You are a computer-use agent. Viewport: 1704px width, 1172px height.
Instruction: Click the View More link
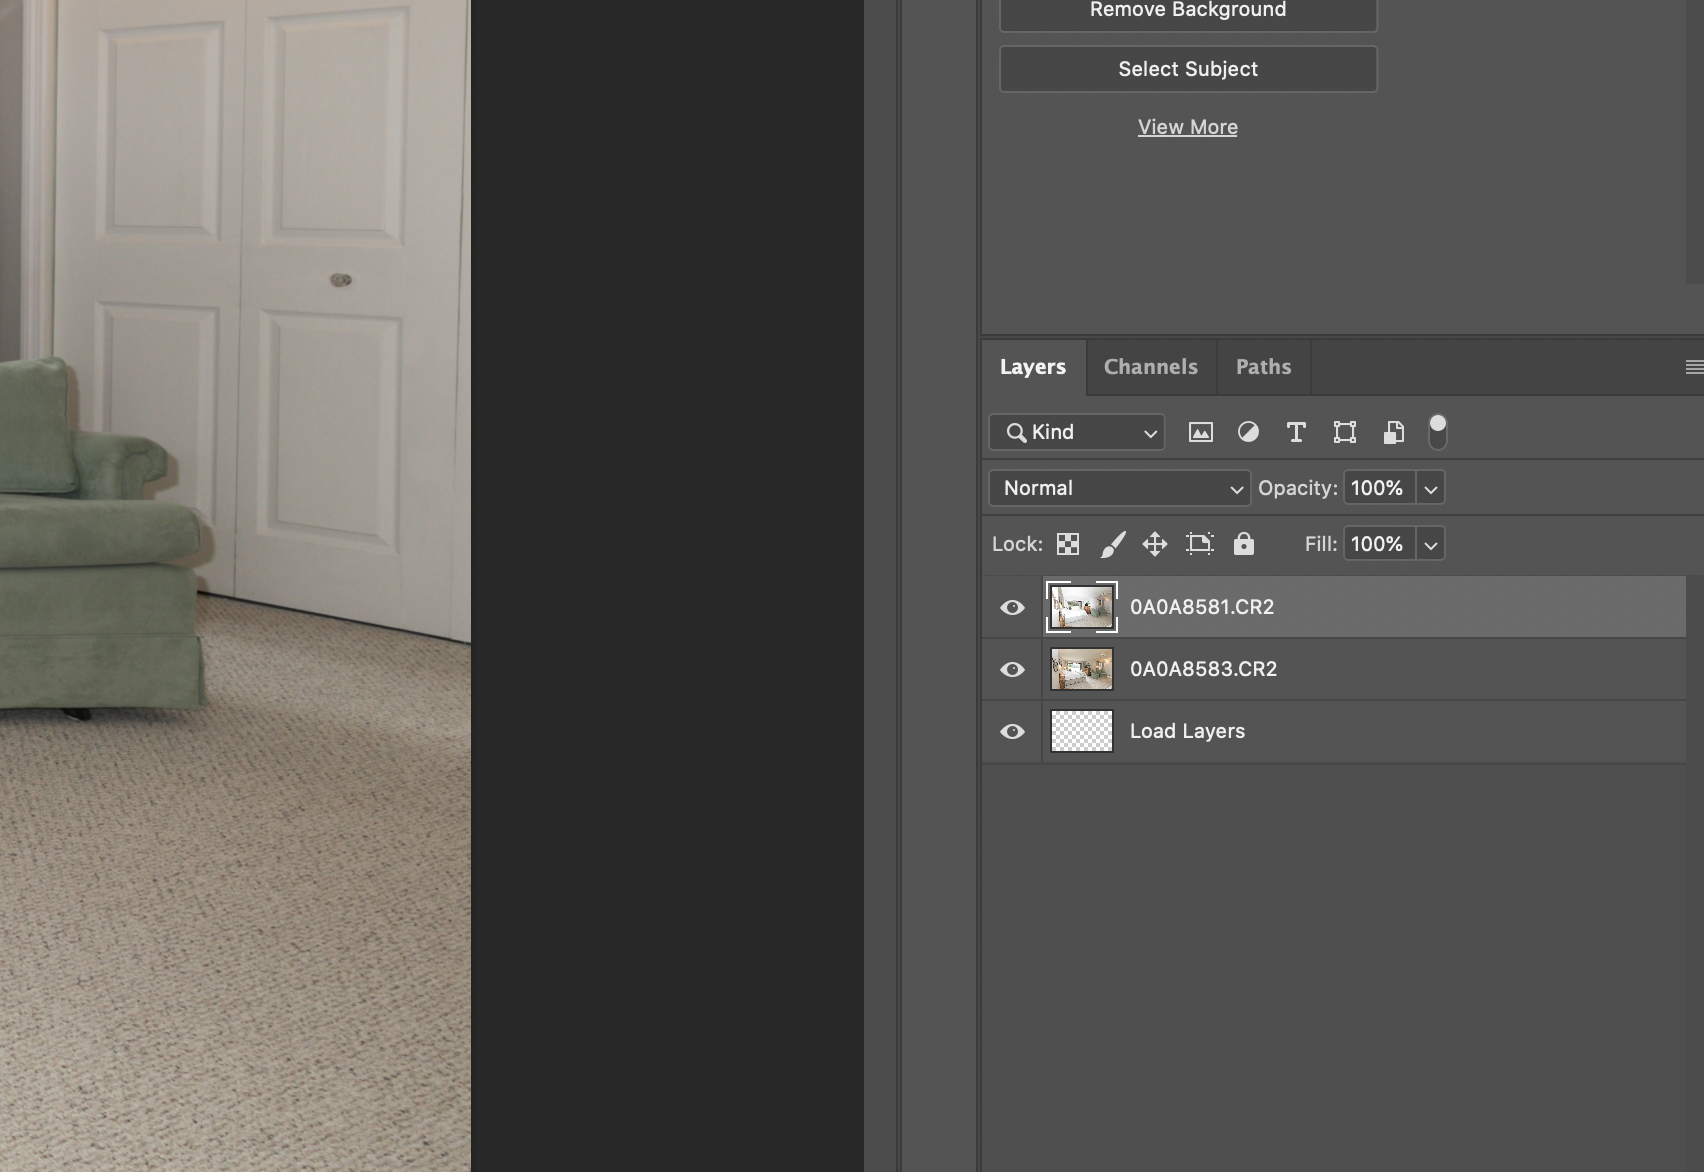point(1187,126)
